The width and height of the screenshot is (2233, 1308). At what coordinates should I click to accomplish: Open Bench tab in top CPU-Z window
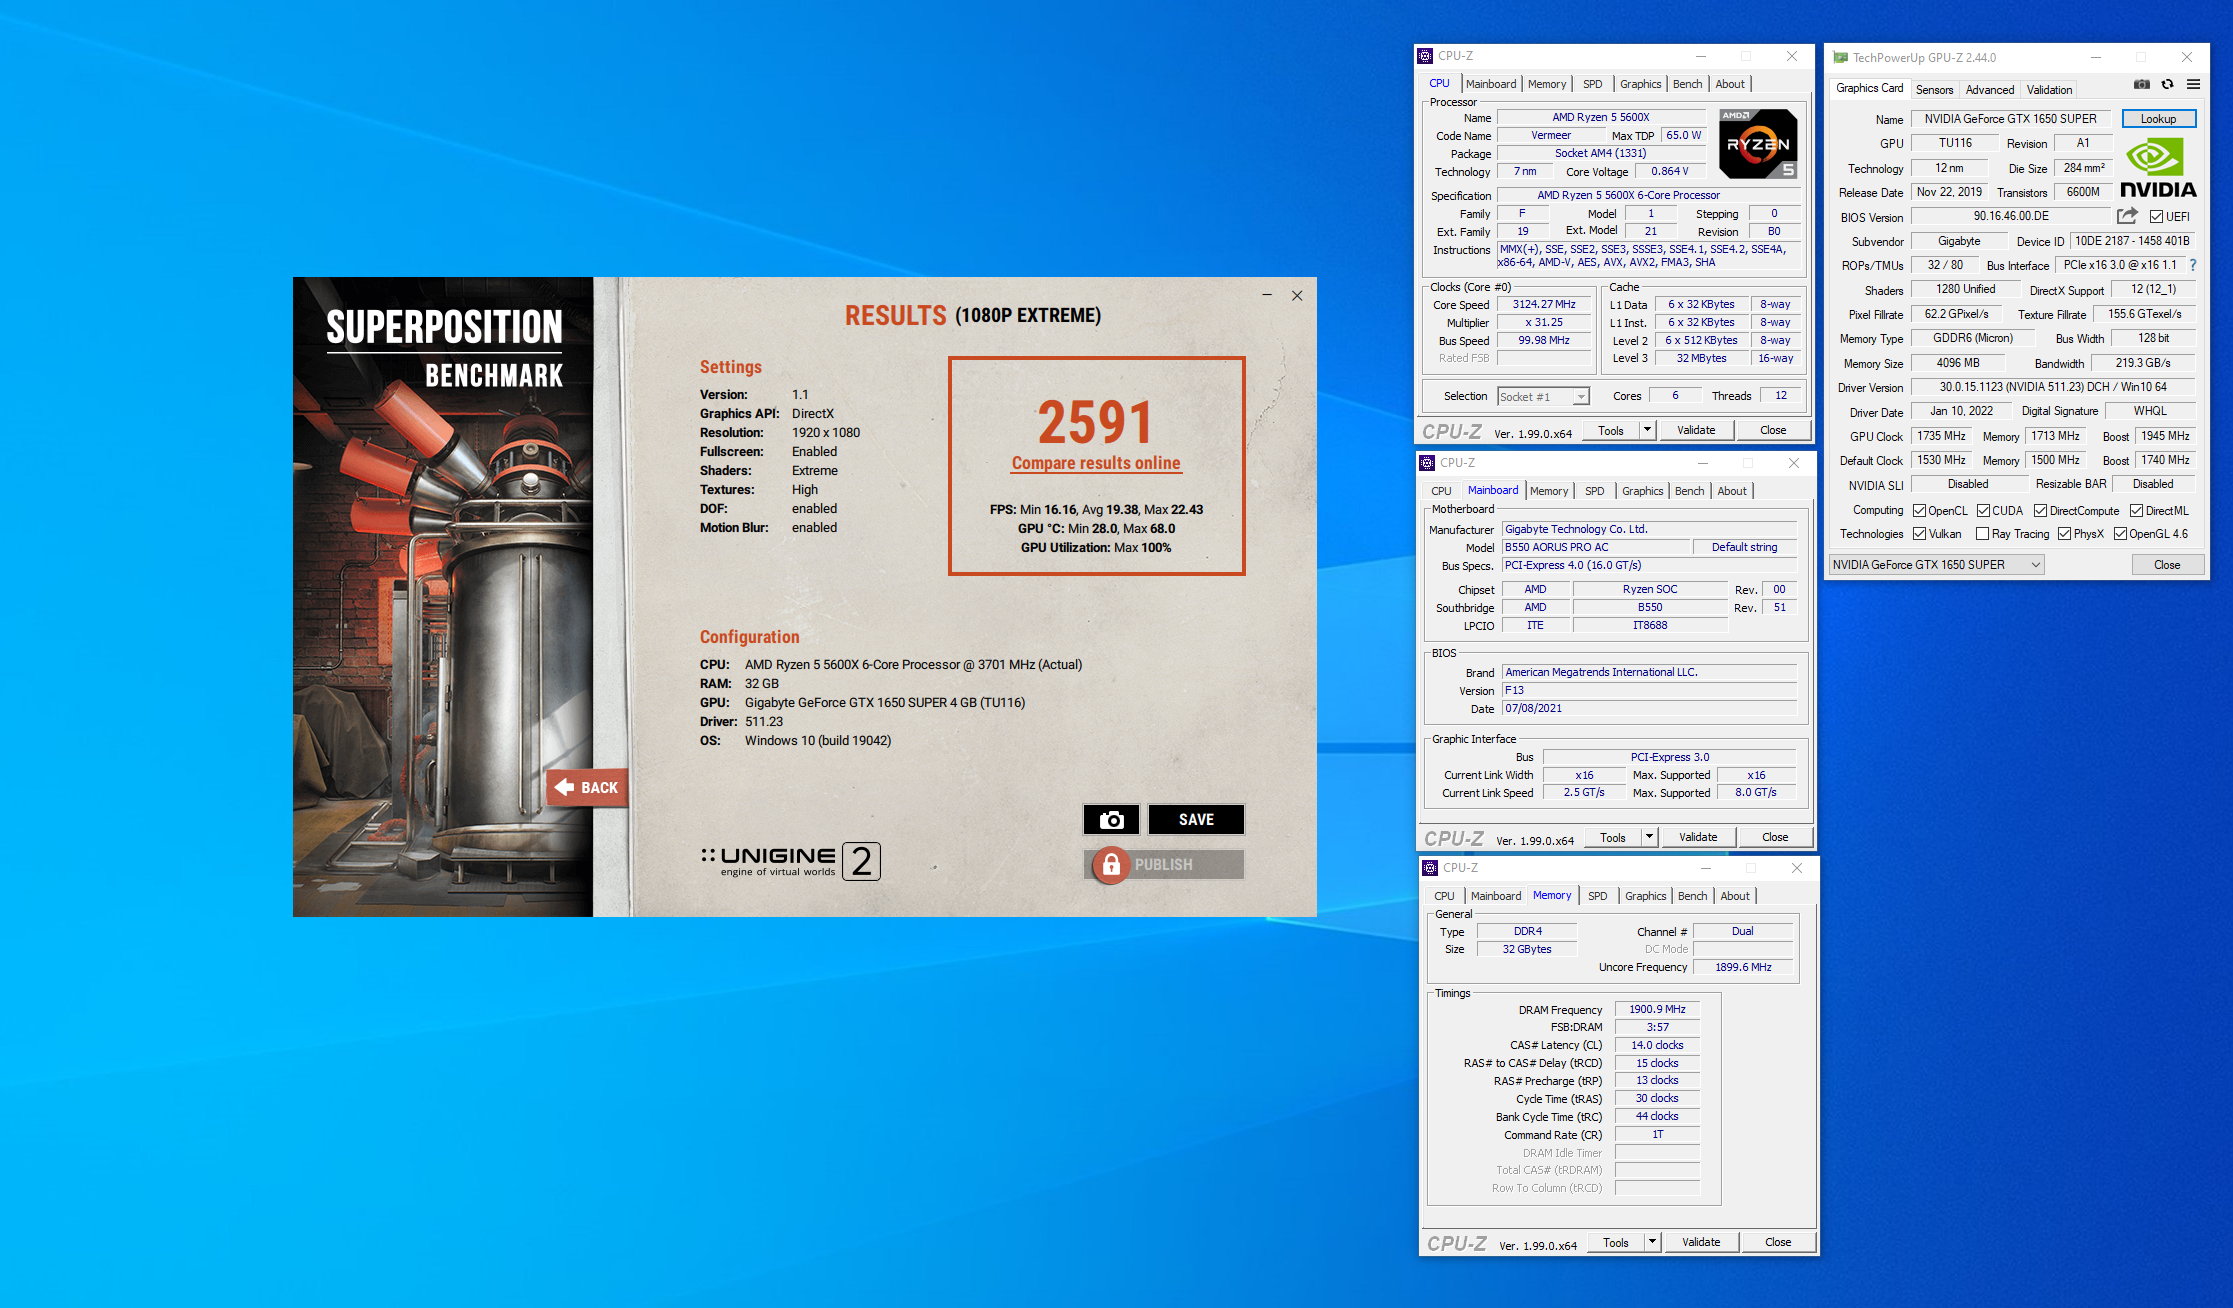(1688, 84)
